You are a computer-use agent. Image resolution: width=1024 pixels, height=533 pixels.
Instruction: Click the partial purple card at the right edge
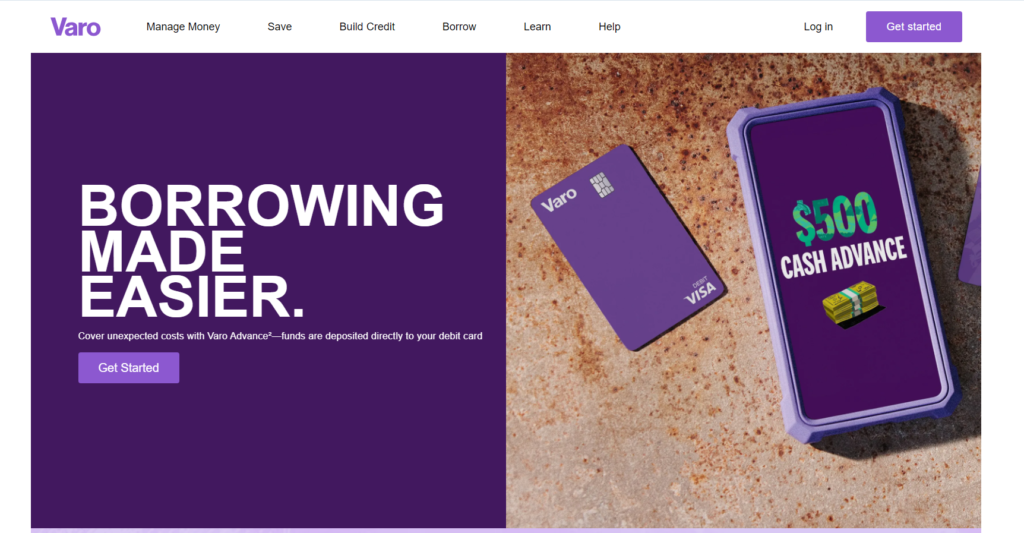(970, 227)
